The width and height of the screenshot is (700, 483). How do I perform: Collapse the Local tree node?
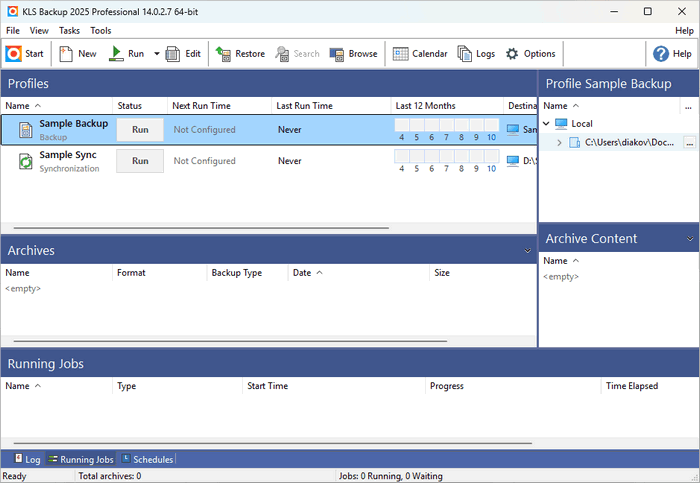coord(546,123)
